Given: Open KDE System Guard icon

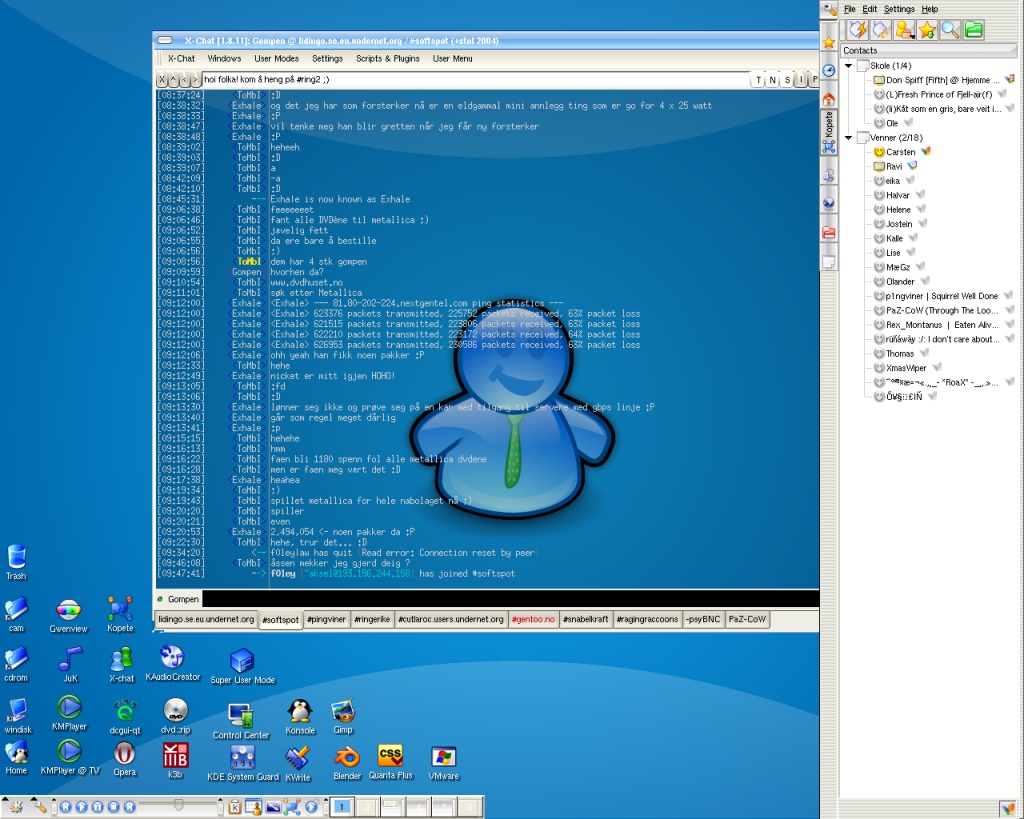Looking at the screenshot, I should (x=243, y=763).
